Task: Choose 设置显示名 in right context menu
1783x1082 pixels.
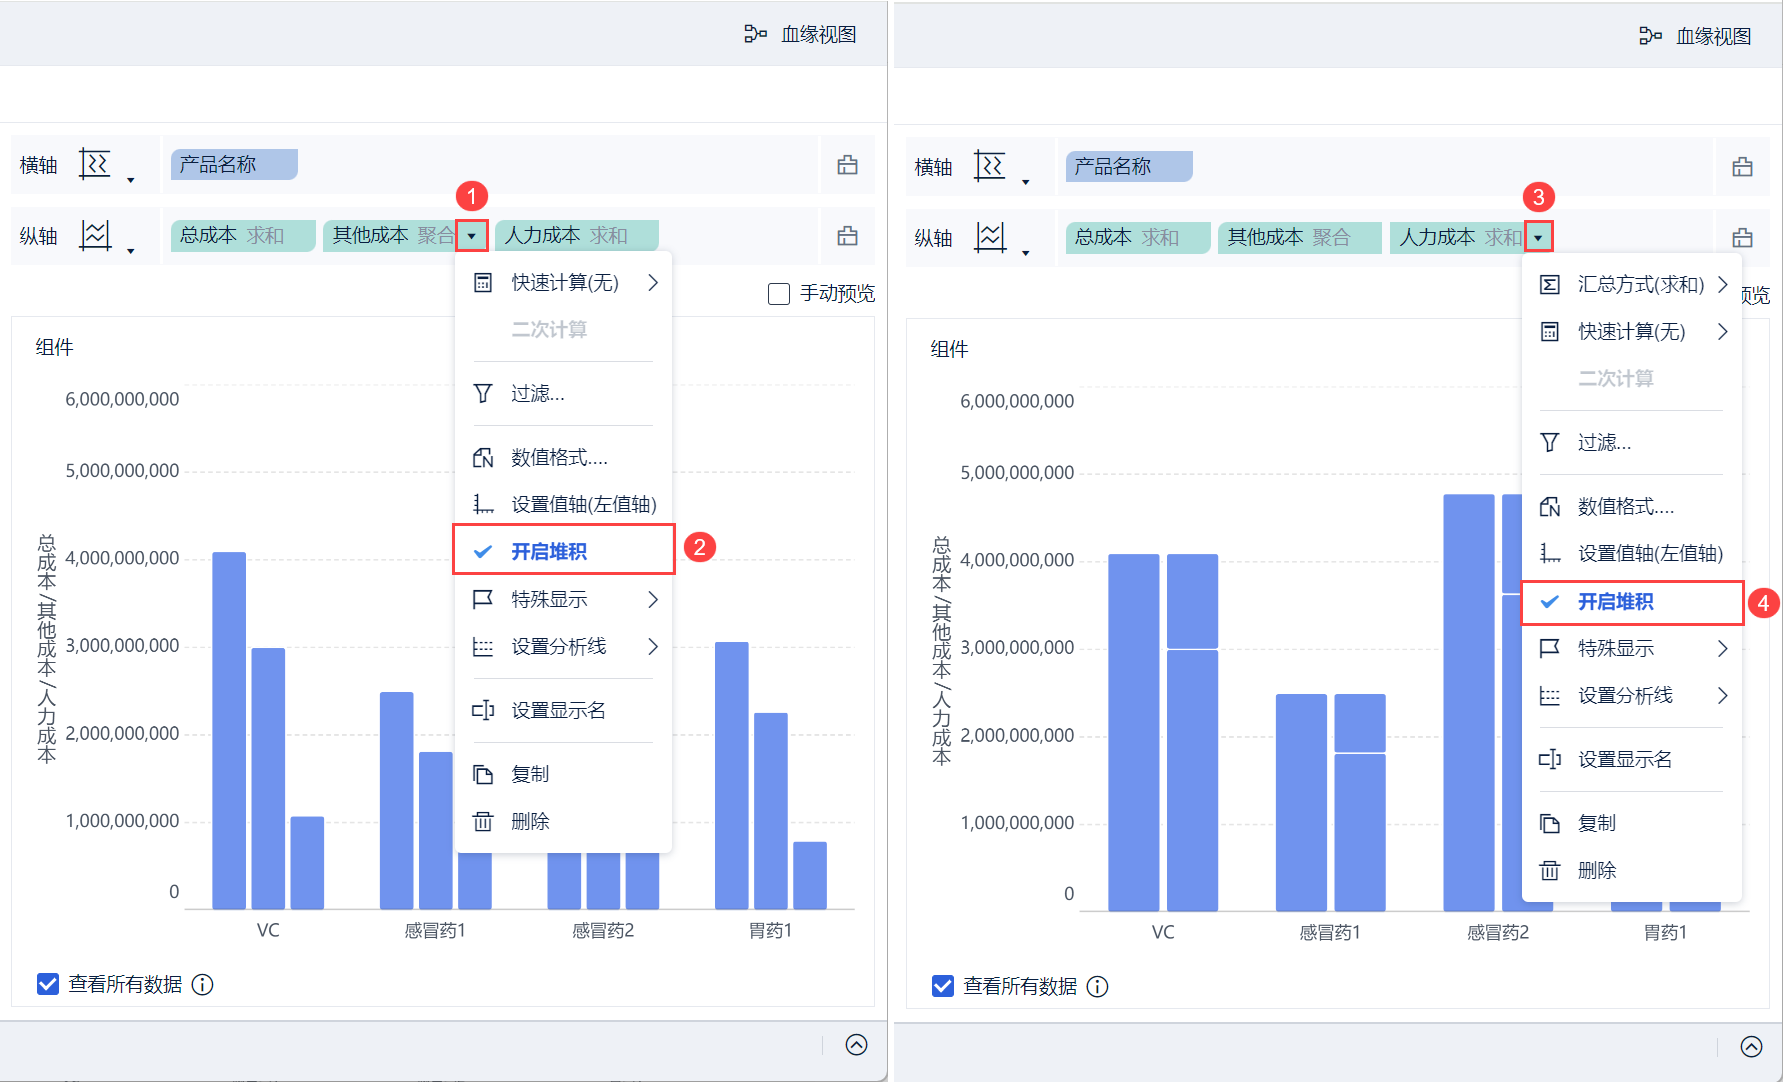Action: coord(1624,760)
